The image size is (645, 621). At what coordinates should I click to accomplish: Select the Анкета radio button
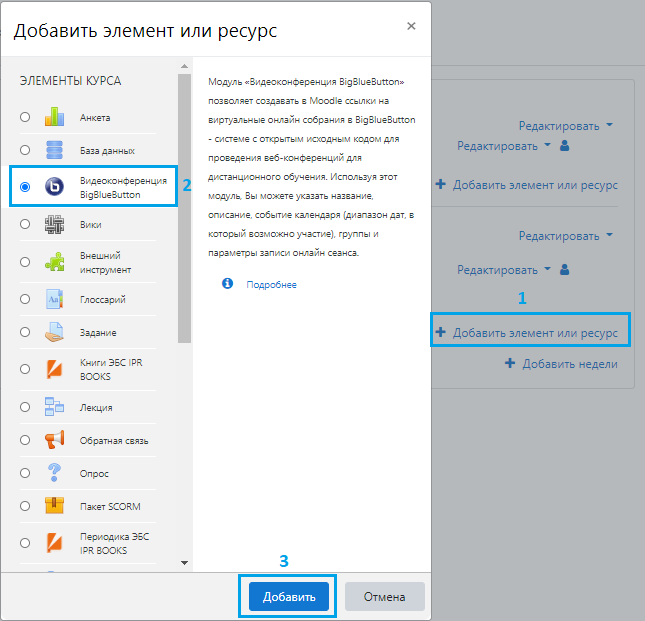coord(25,118)
